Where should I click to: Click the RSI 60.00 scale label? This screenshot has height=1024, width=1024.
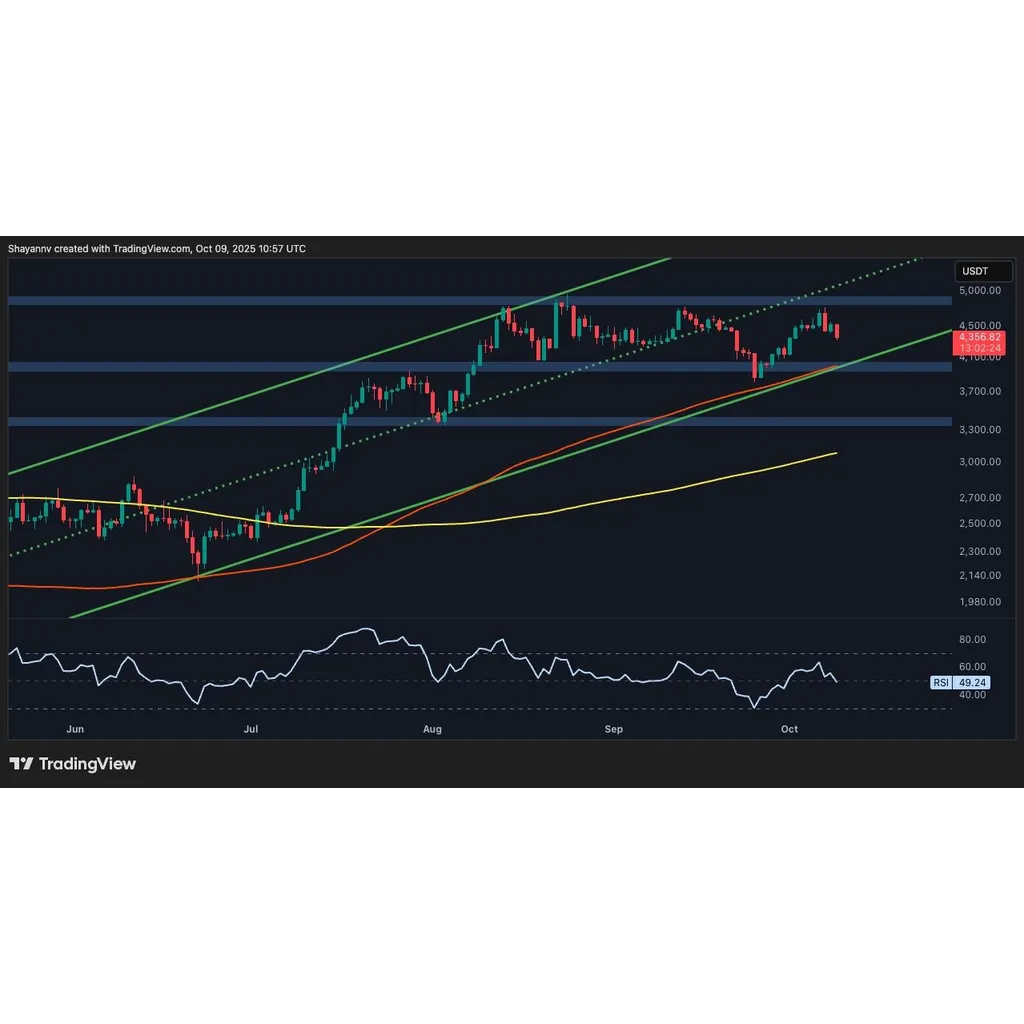(972, 667)
